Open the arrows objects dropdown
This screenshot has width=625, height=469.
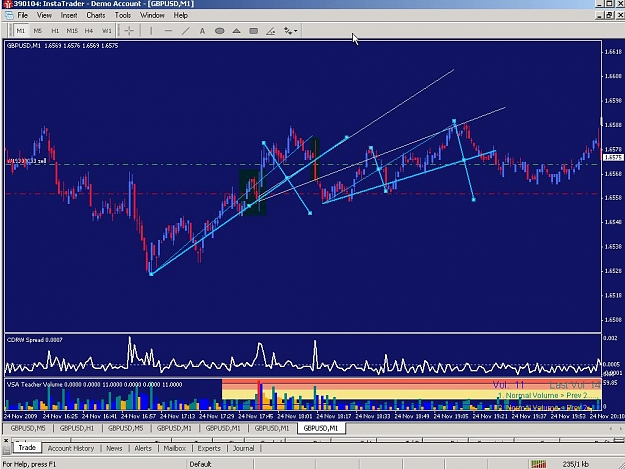tap(290, 31)
